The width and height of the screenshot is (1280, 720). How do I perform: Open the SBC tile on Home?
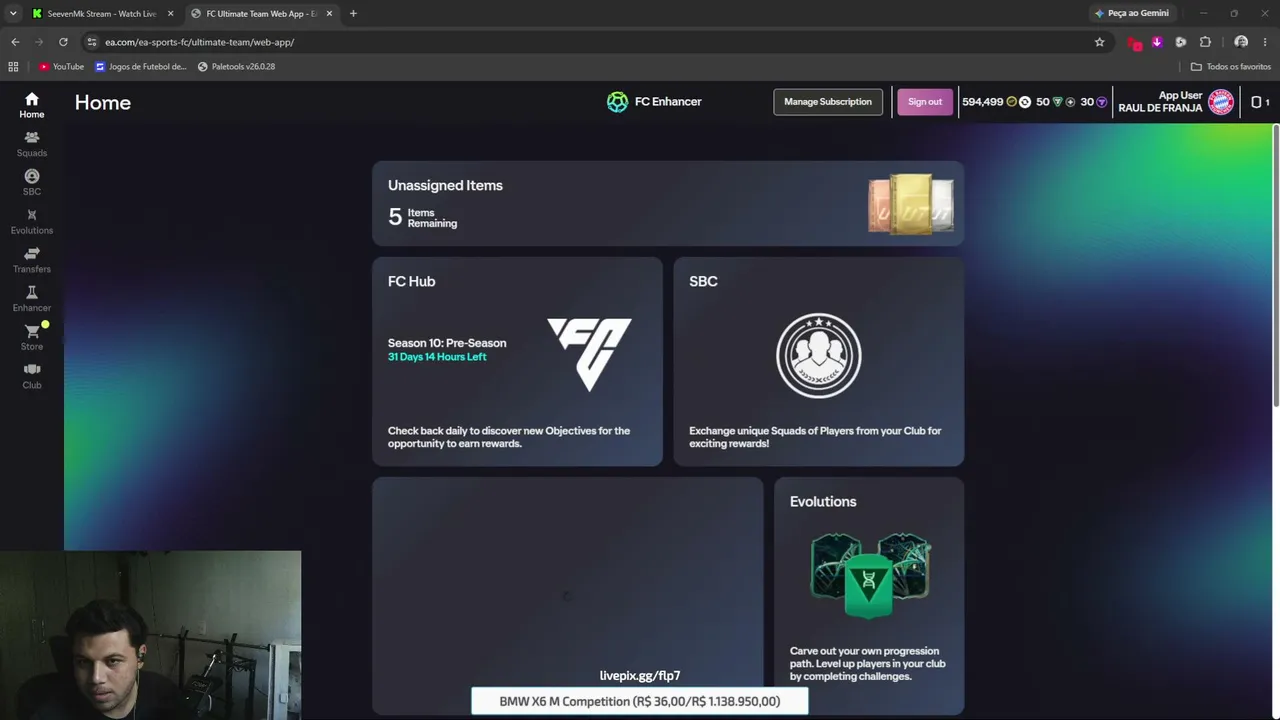click(819, 361)
